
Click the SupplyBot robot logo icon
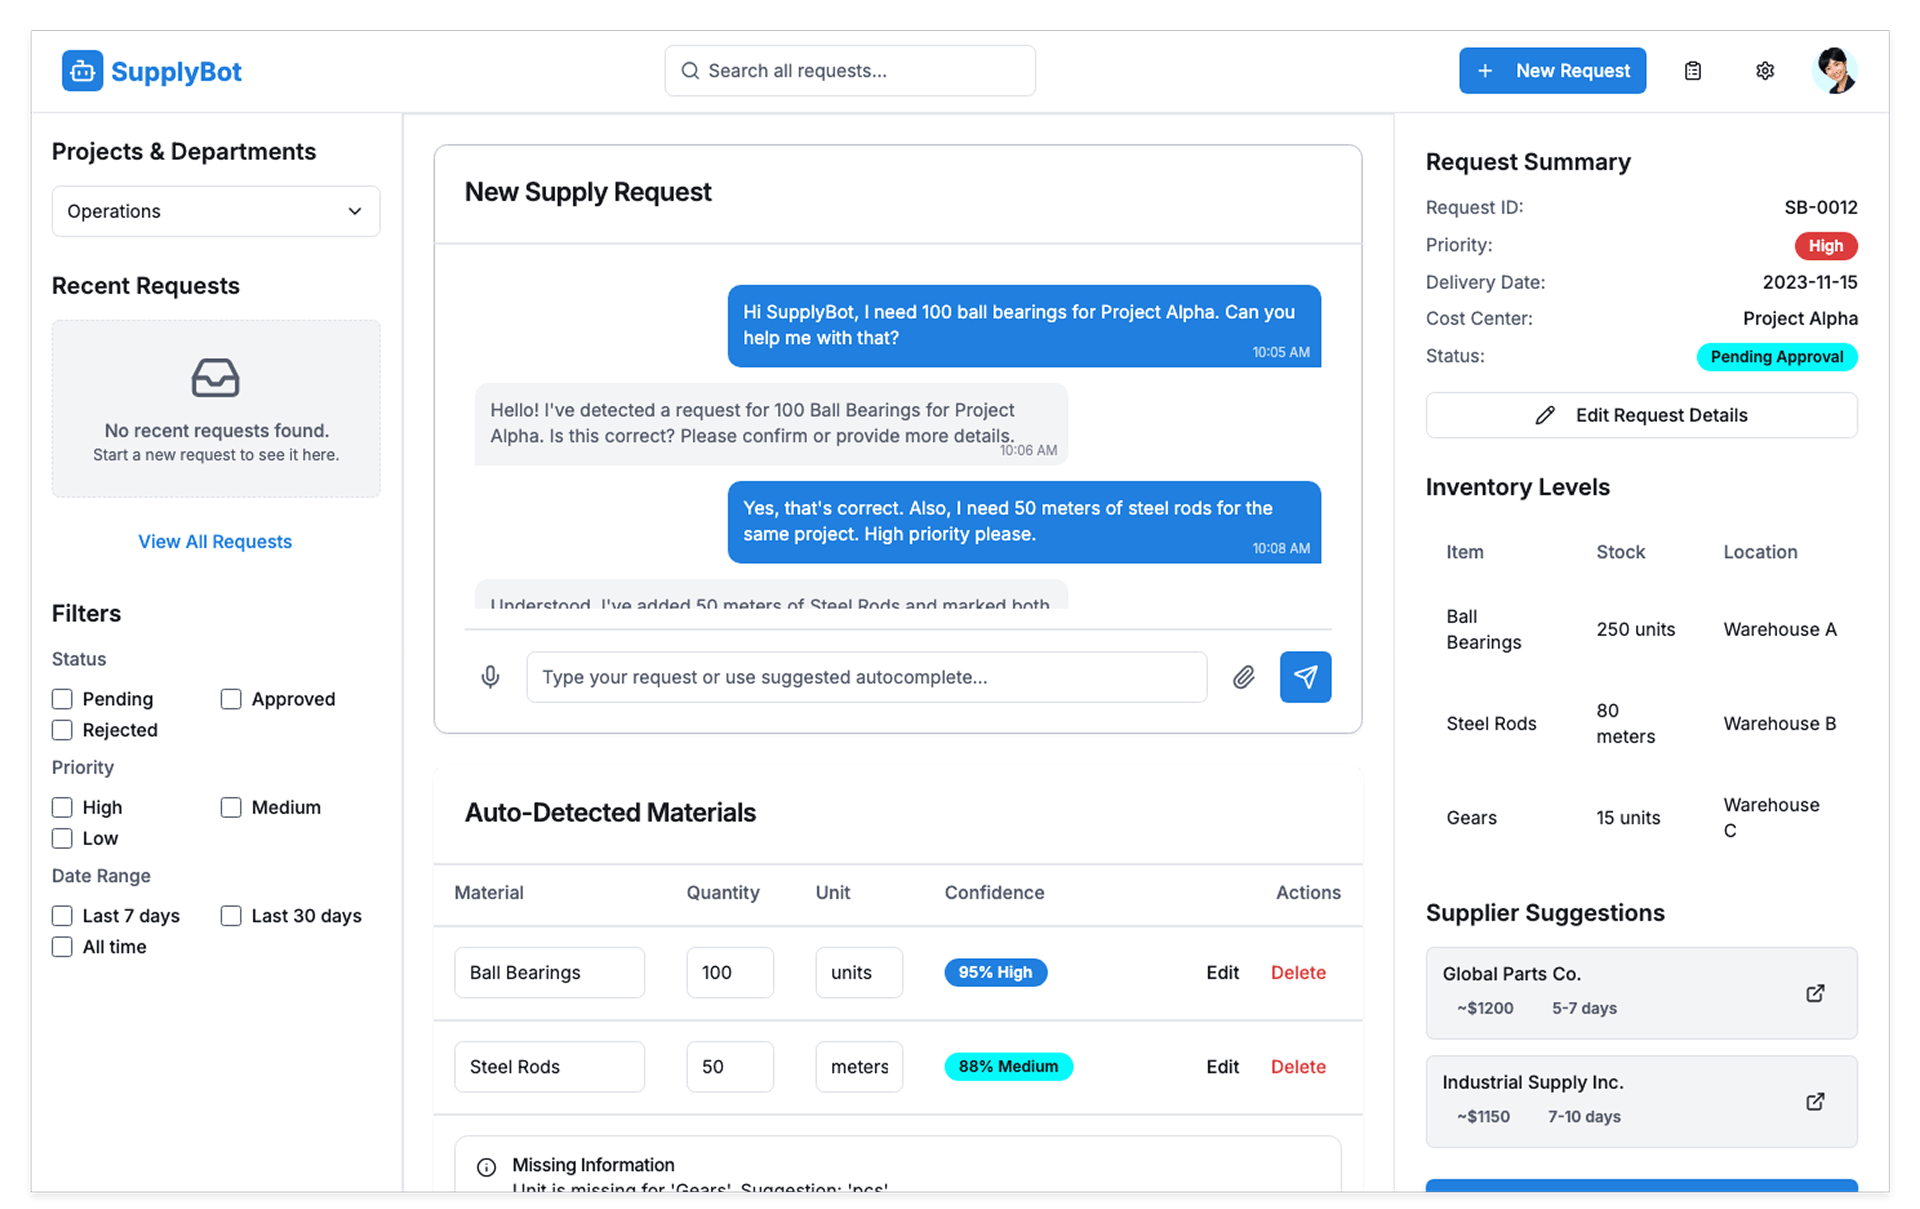82,71
